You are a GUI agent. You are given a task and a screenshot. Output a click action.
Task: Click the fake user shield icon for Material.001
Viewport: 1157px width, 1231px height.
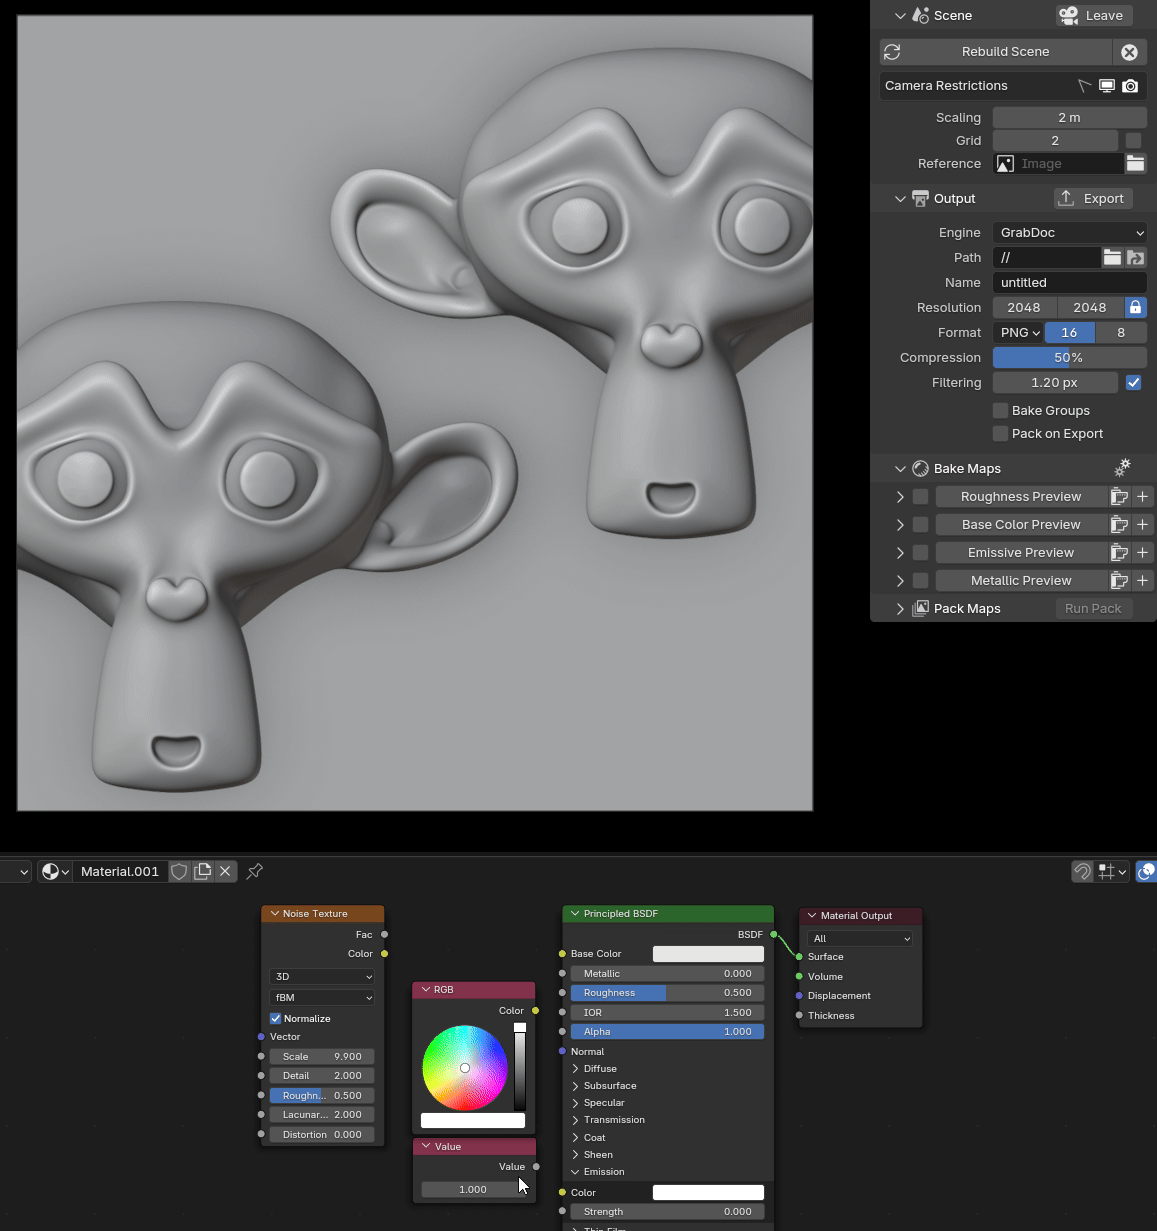point(178,871)
